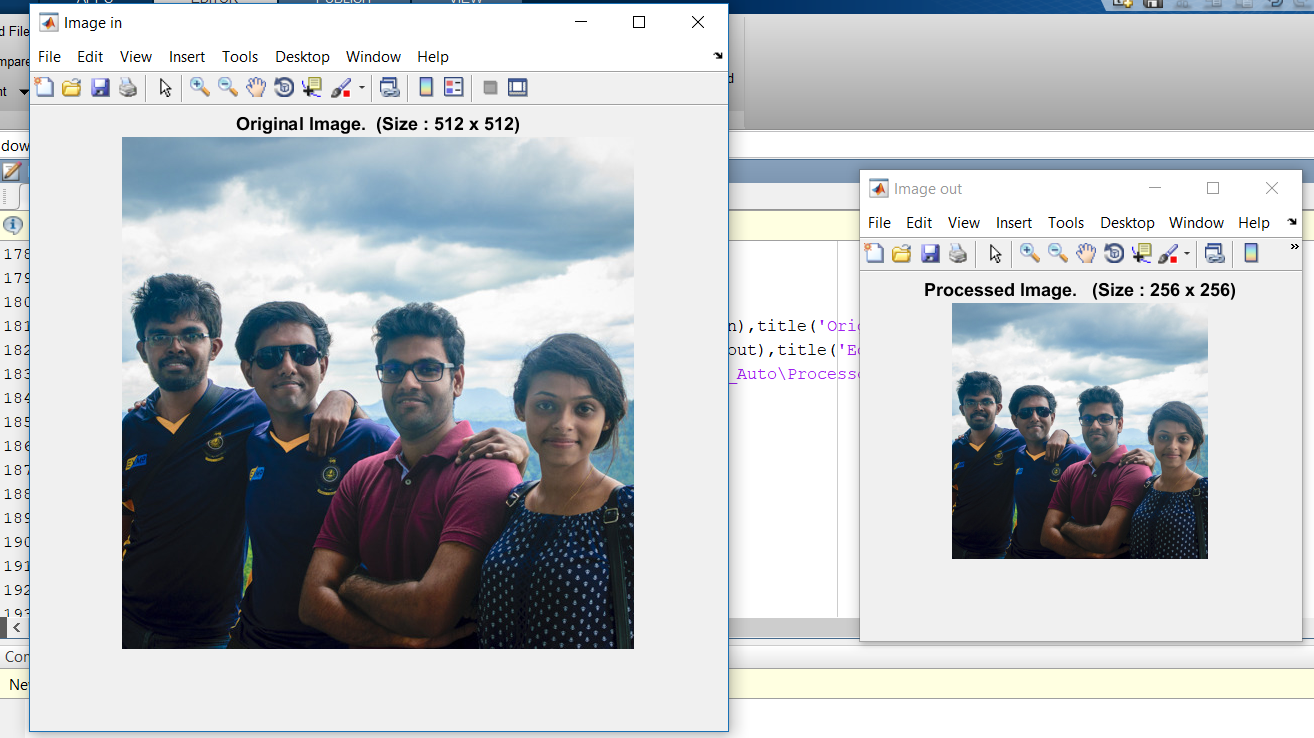Screen dimensions: 1314x738
Task: Click the processed 256 x 256 image
Action: [1080, 431]
